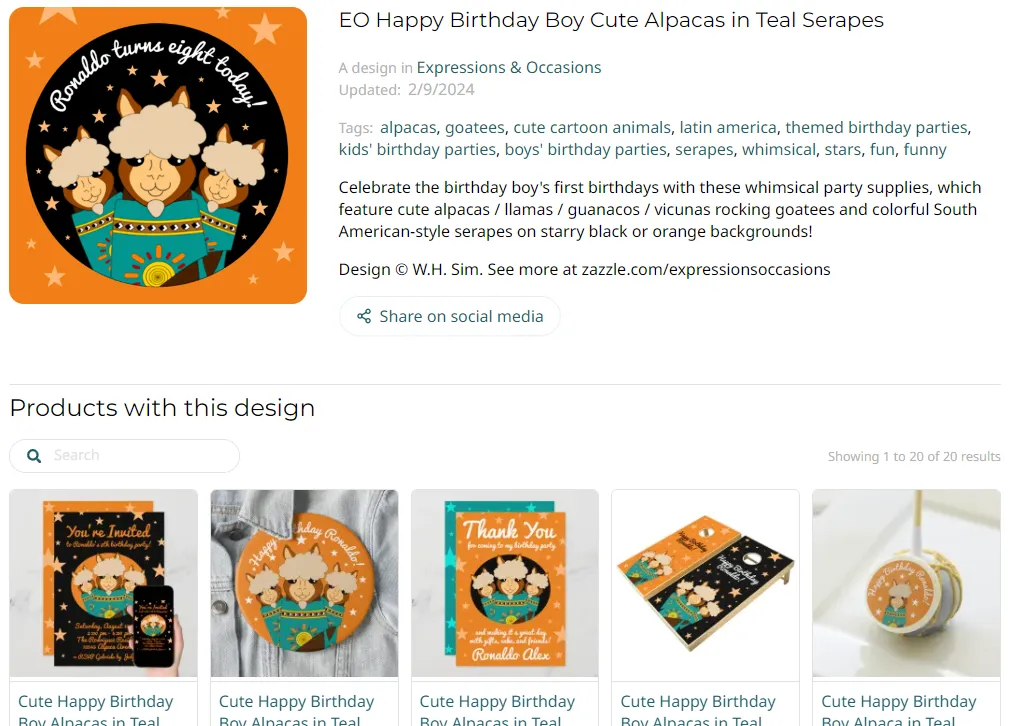Select the 'boys' birthday parties' tag
The width and height of the screenshot is (1011, 726).
585,150
